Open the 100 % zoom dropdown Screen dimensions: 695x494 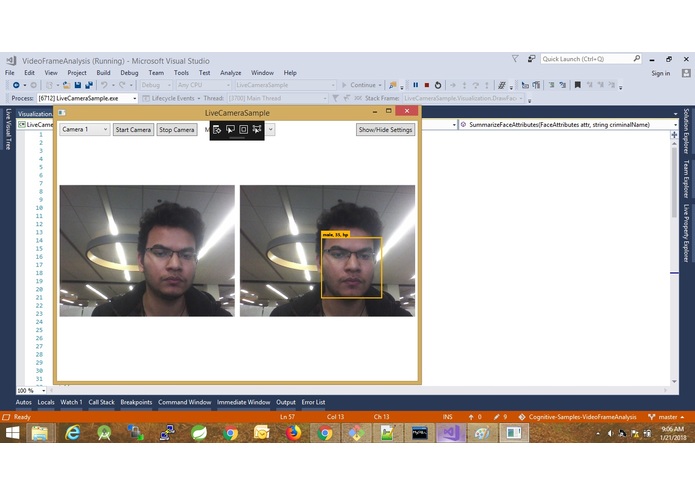coord(31,391)
